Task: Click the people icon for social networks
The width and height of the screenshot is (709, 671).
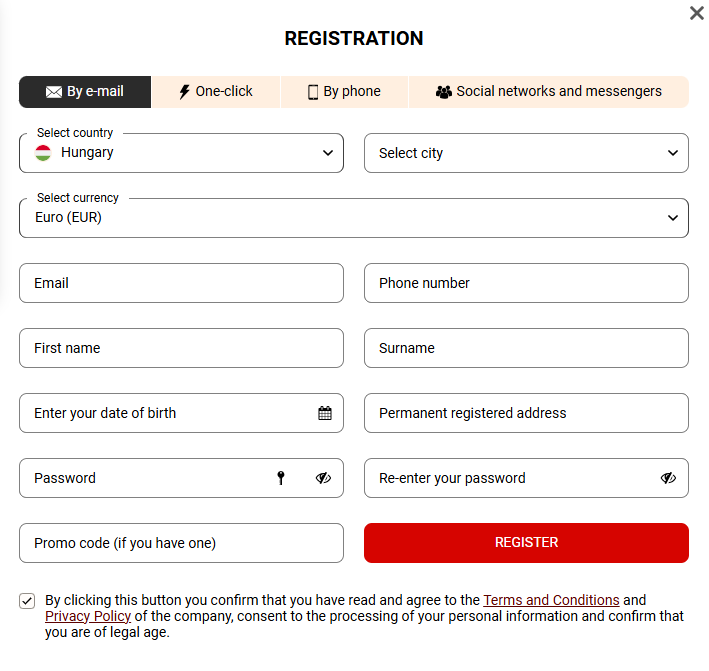Action: (444, 92)
